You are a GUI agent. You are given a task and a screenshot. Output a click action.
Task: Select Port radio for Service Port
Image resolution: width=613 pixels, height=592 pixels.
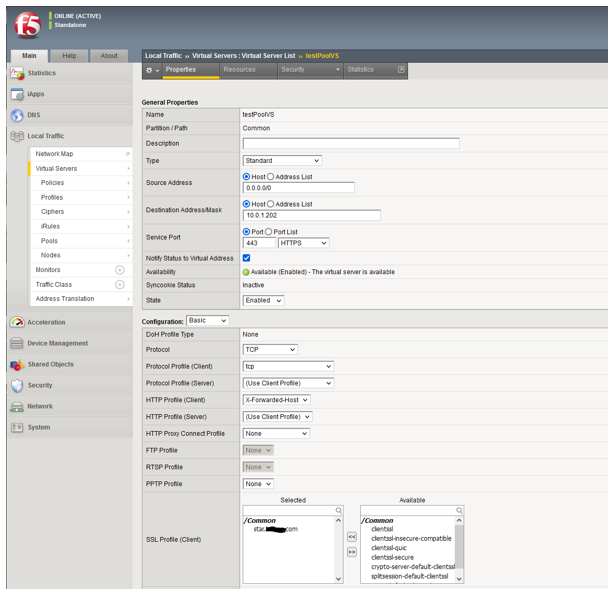(246, 232)
